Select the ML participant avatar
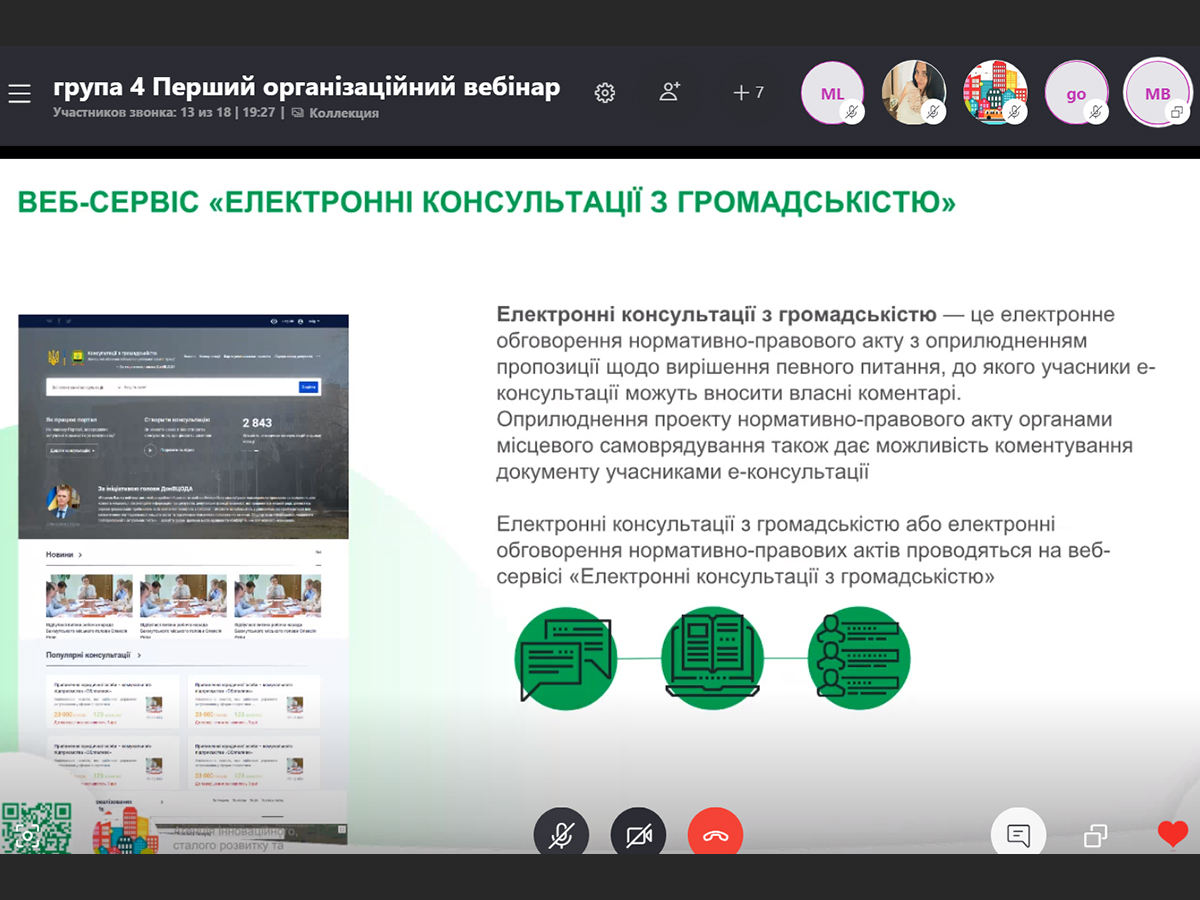Screen dimensions: 1200x900 (832, 93)
